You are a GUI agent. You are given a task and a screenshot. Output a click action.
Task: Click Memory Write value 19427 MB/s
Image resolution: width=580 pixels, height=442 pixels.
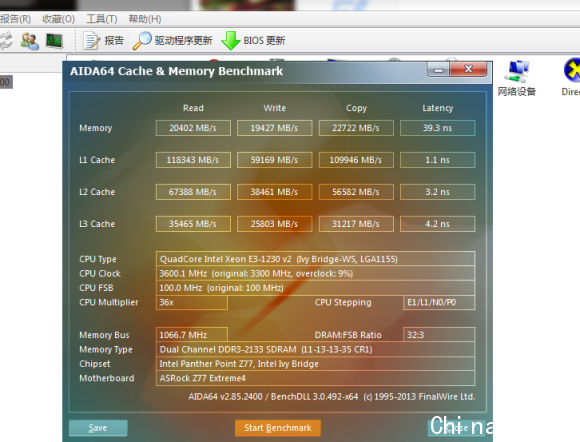(274, 128)
